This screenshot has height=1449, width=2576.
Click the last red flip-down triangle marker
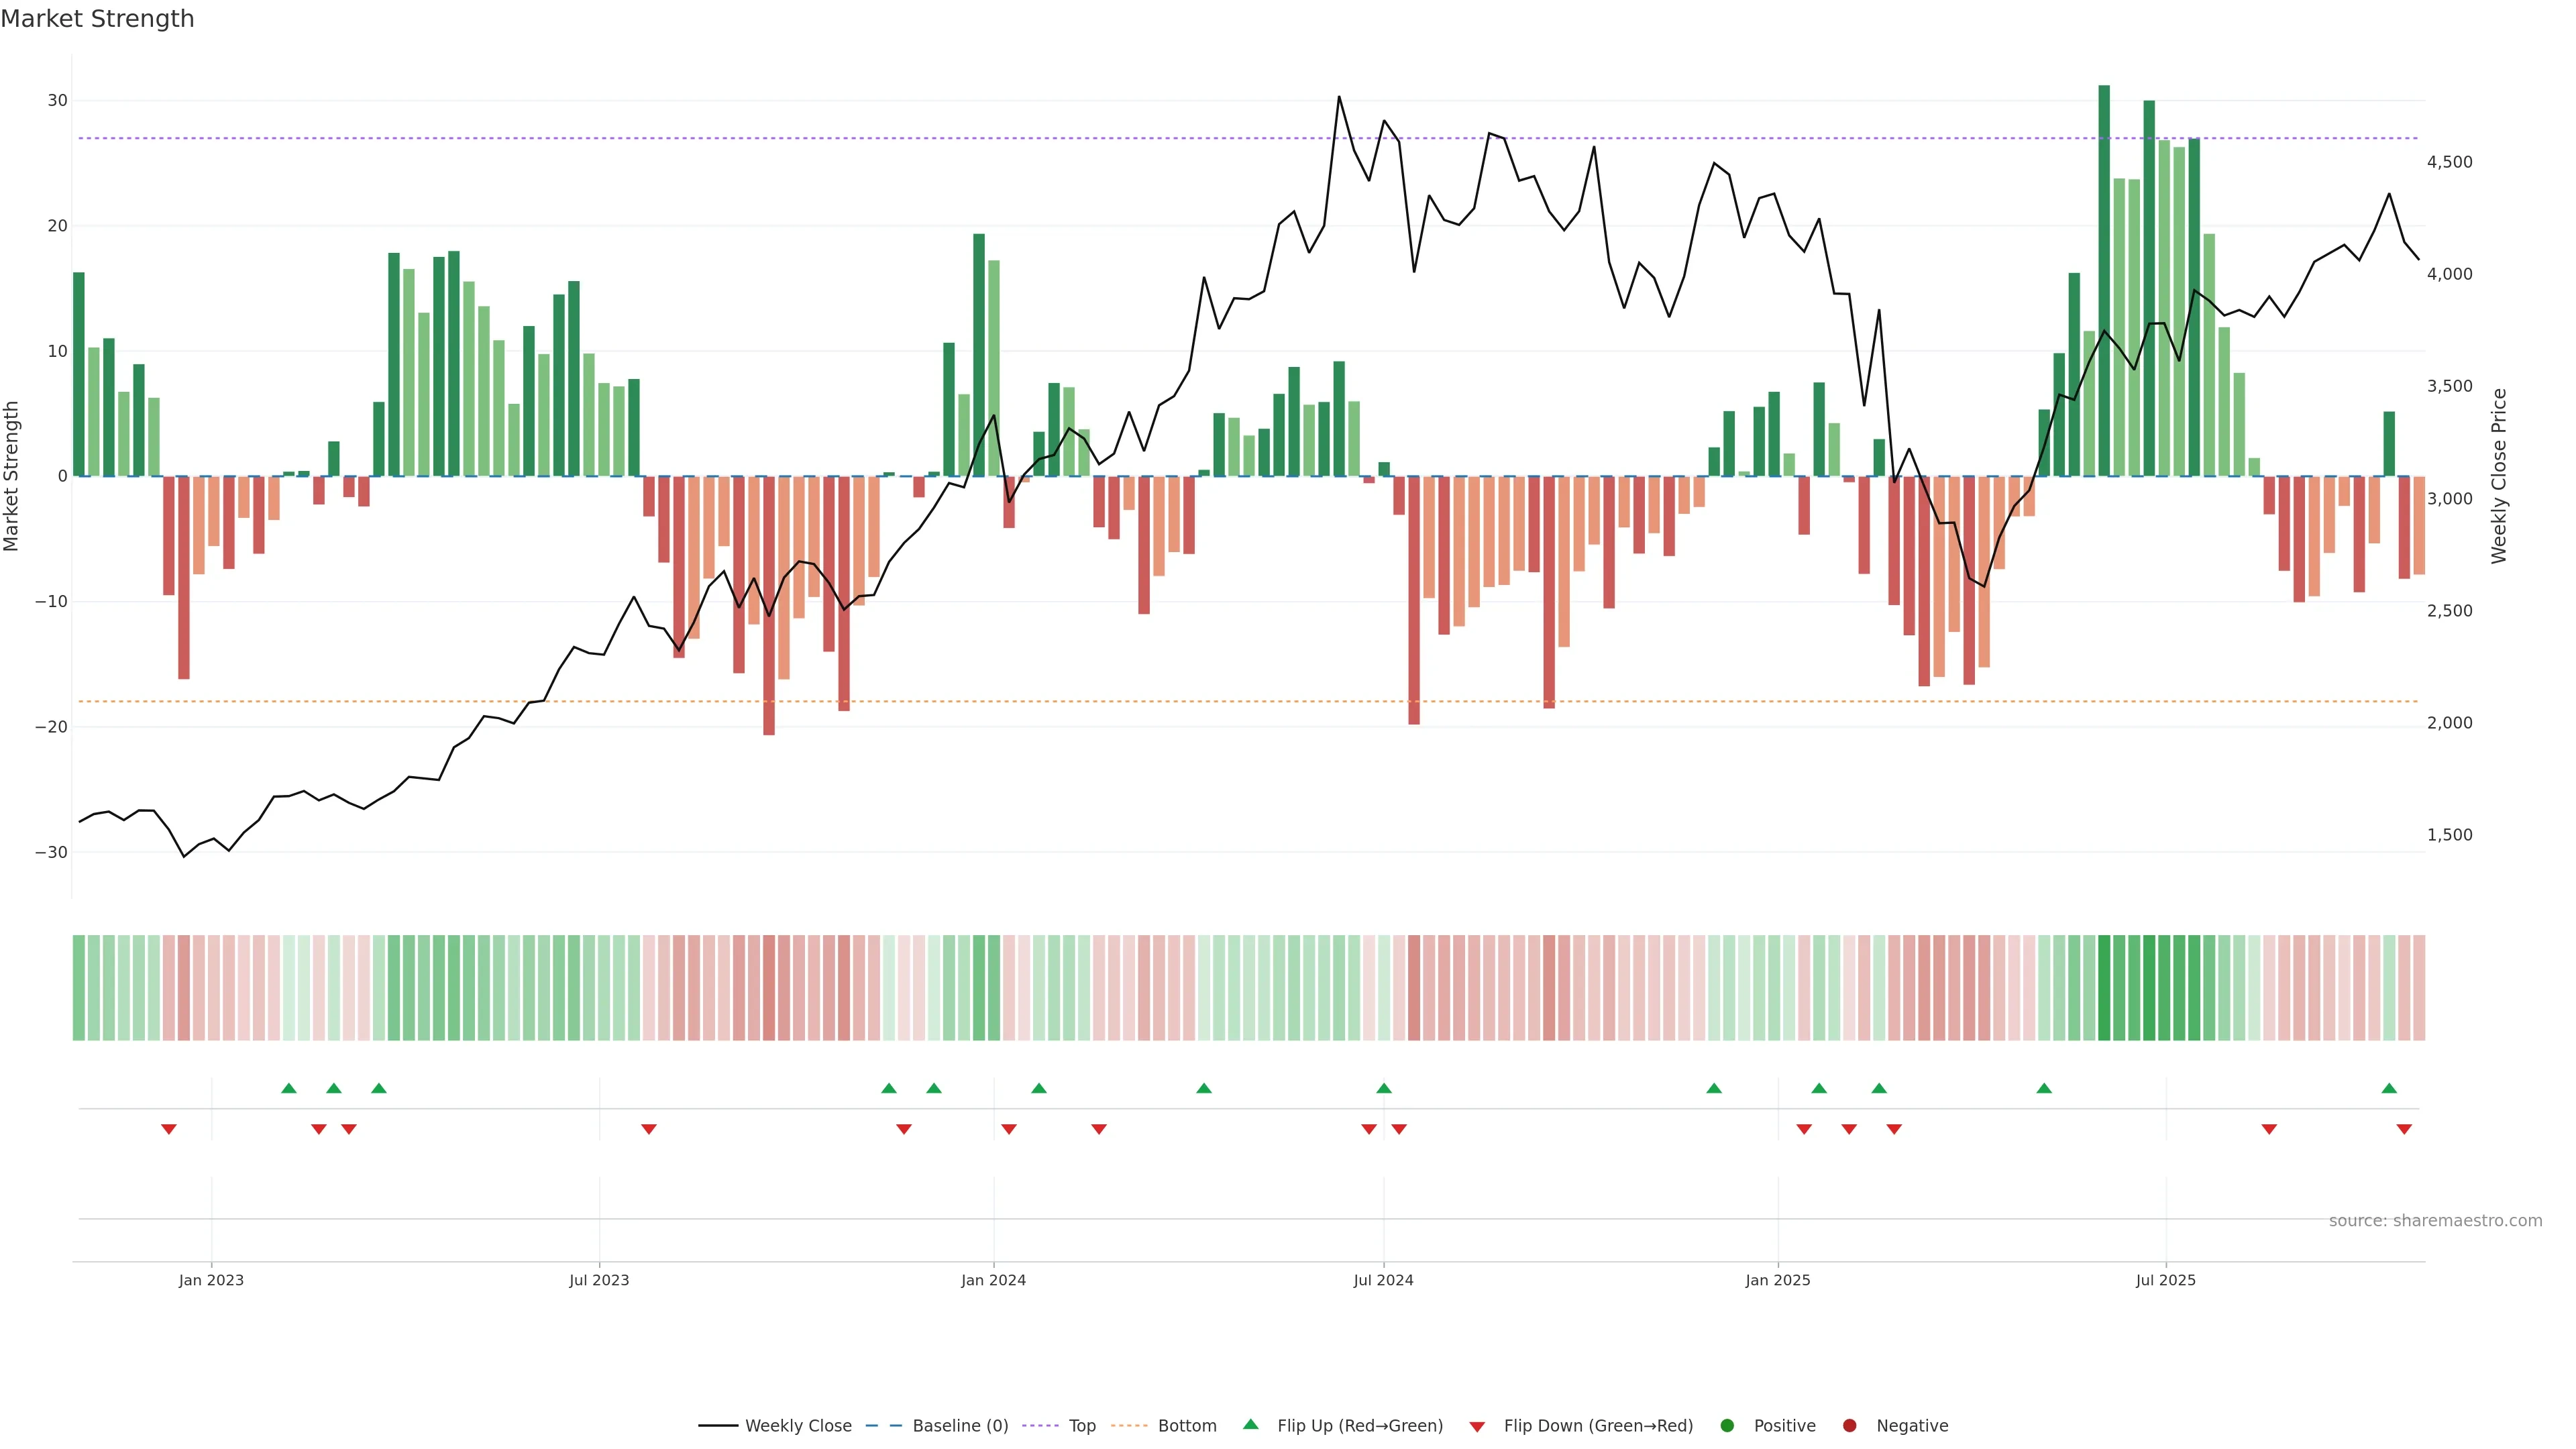point(2404,1129)
